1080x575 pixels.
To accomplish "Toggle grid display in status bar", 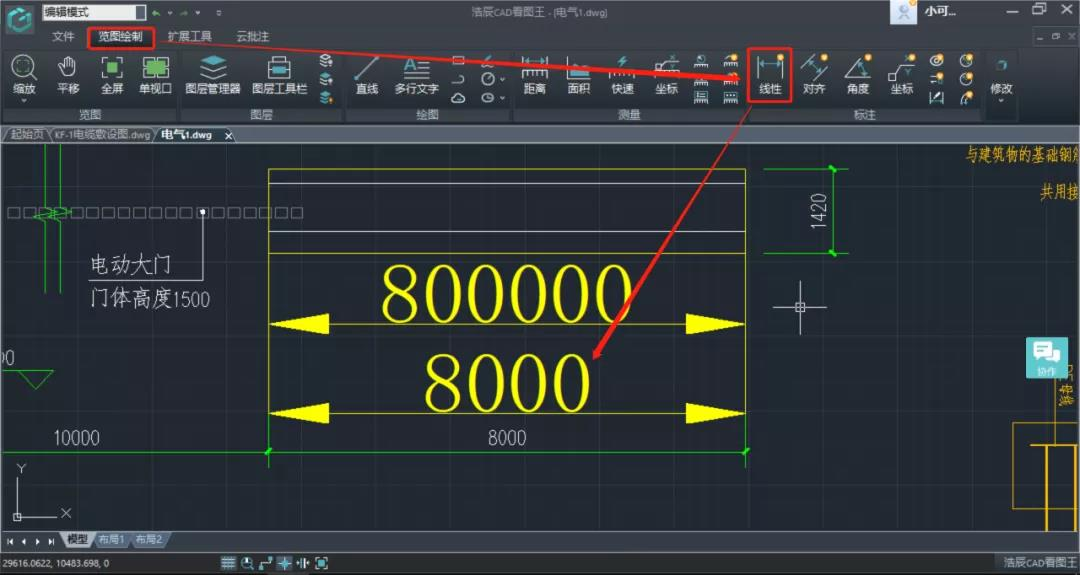I will coord(229,563).
